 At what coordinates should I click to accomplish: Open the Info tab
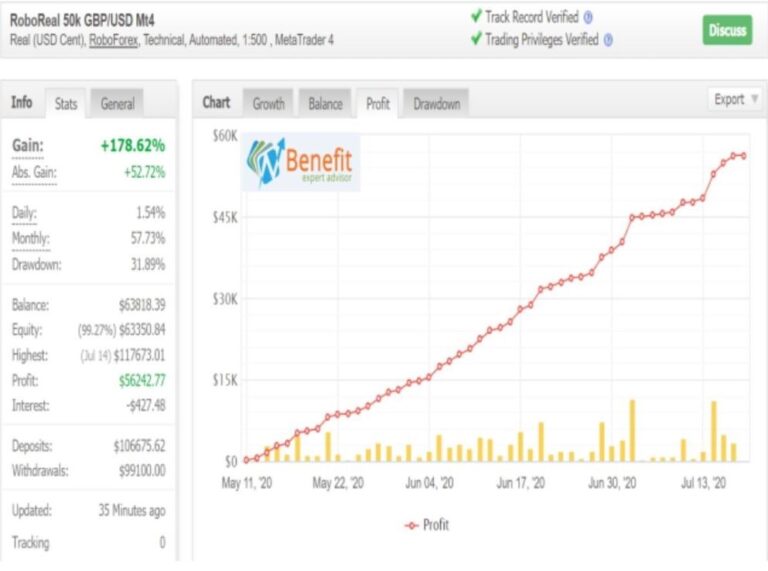click(x=21, y=102)
